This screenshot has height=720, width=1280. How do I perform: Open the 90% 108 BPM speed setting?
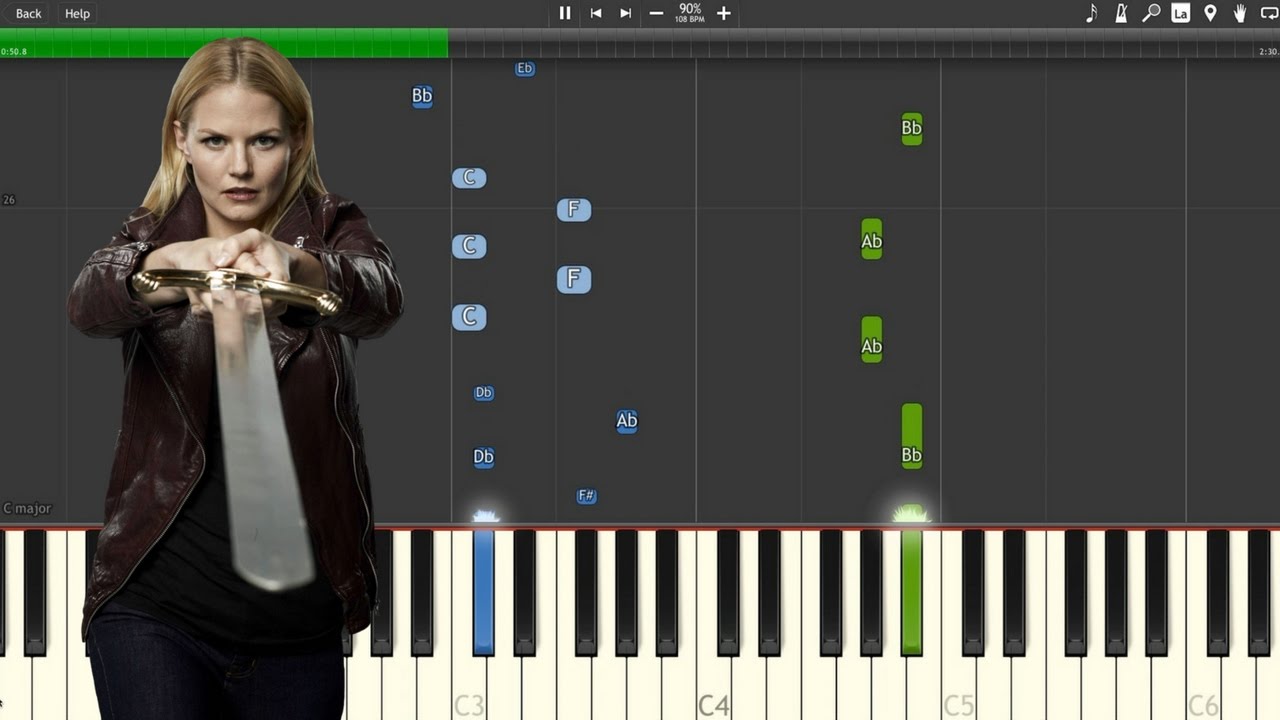(x=690, y=13)
